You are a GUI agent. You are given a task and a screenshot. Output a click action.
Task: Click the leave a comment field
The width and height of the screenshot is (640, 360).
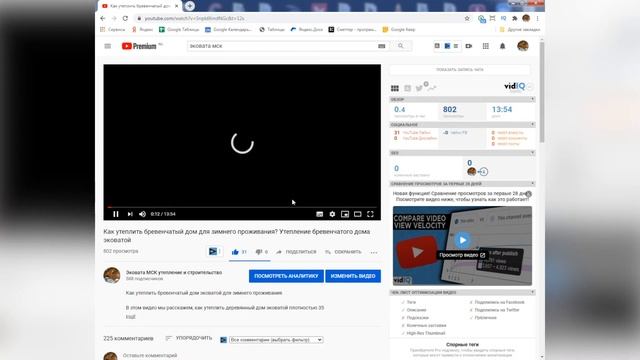point(150,356)
